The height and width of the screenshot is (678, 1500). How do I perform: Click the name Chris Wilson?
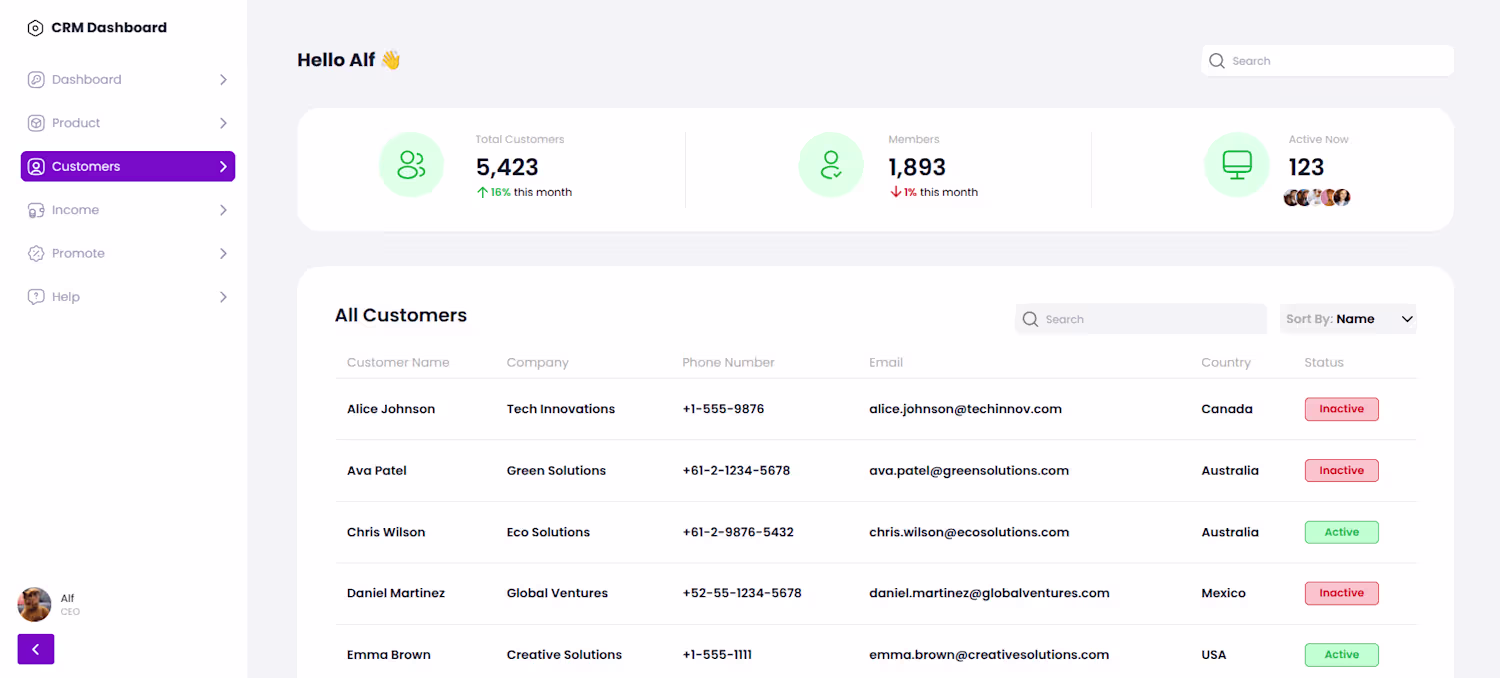point(386,532)
